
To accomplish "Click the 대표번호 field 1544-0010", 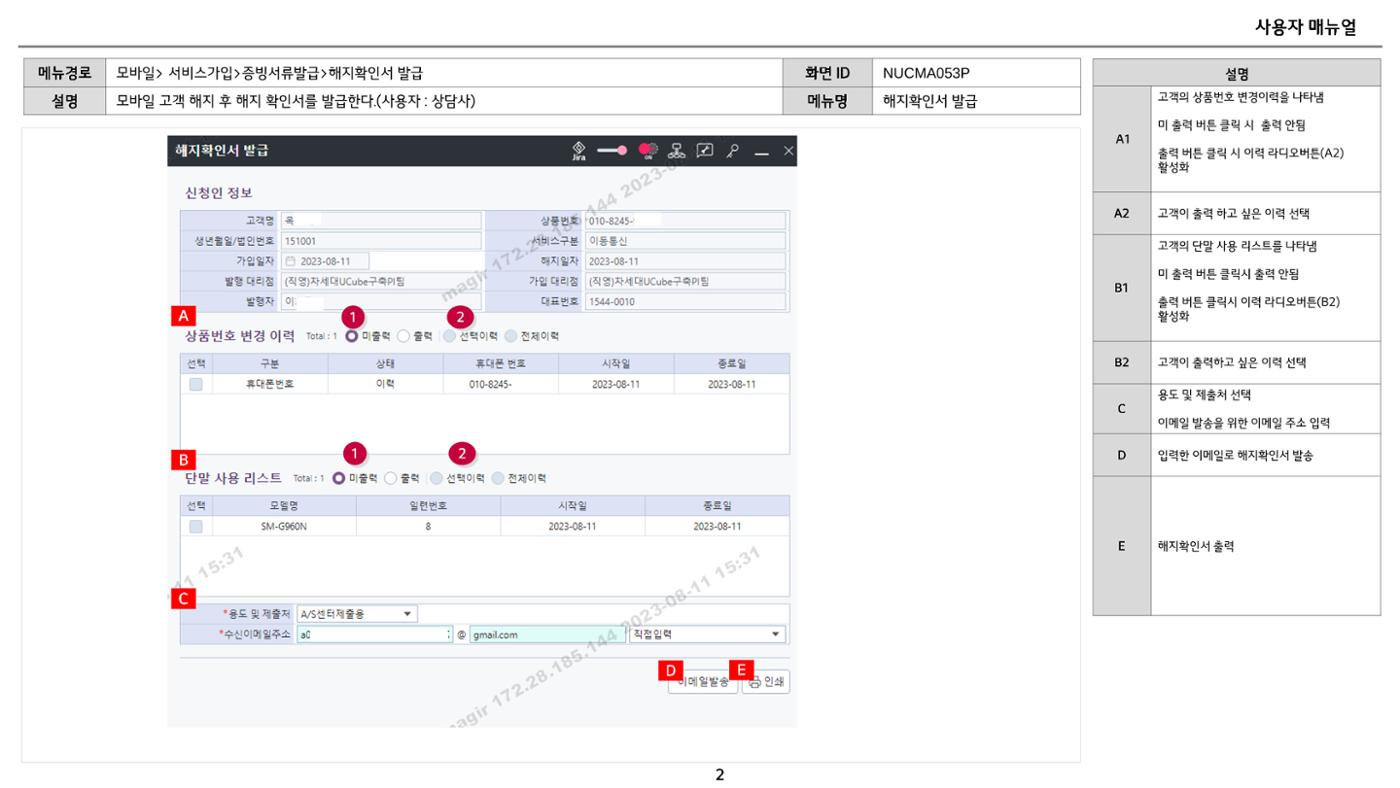I will click(685, 301).
